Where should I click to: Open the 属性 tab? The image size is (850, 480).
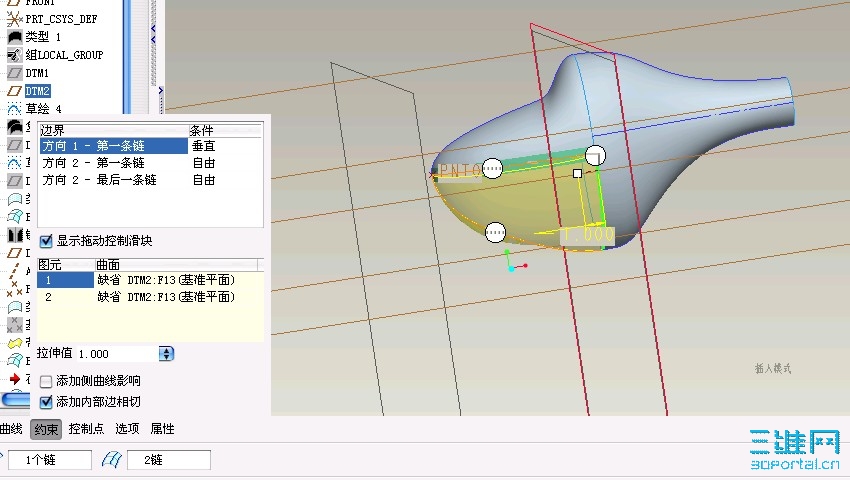click(x=162, y=429)
